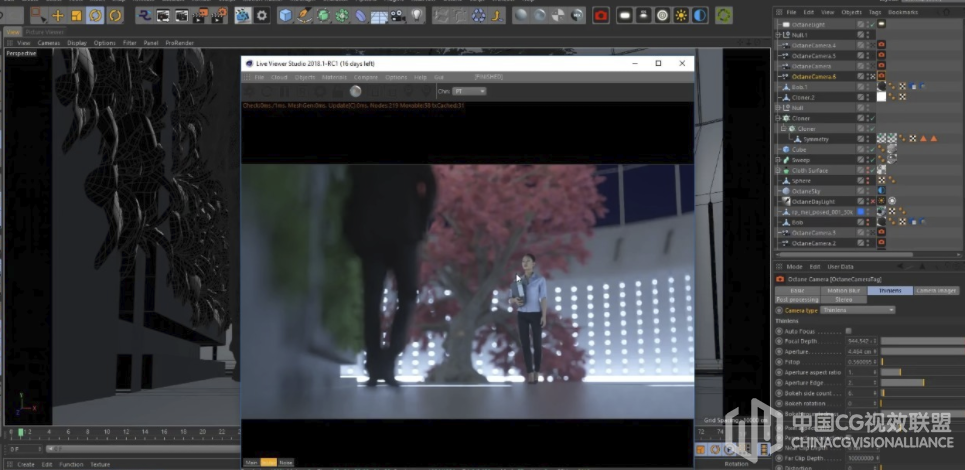
Task: Open the Floor environment icon
Action: coord(379,15)
